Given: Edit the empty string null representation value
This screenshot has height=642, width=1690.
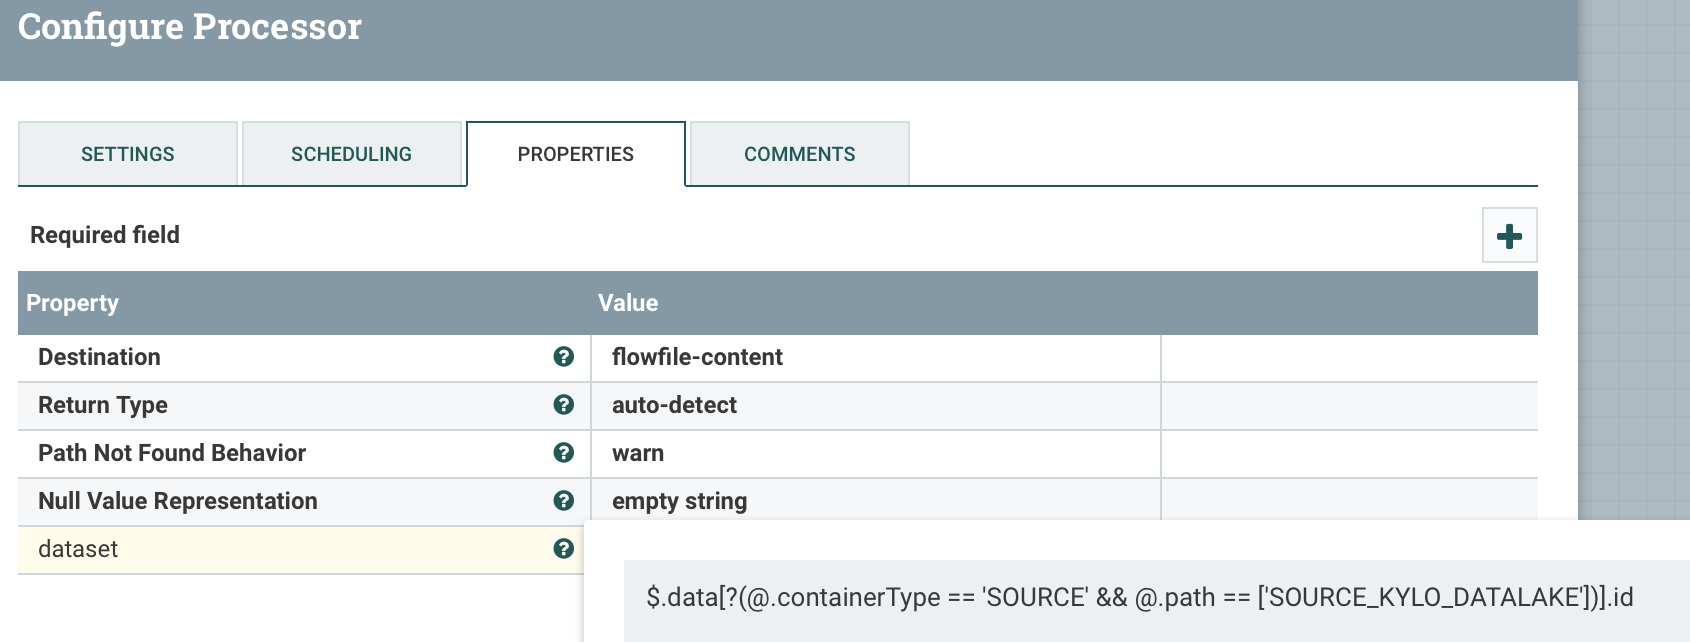Looking at the screenshot, I should pos(679,501).
